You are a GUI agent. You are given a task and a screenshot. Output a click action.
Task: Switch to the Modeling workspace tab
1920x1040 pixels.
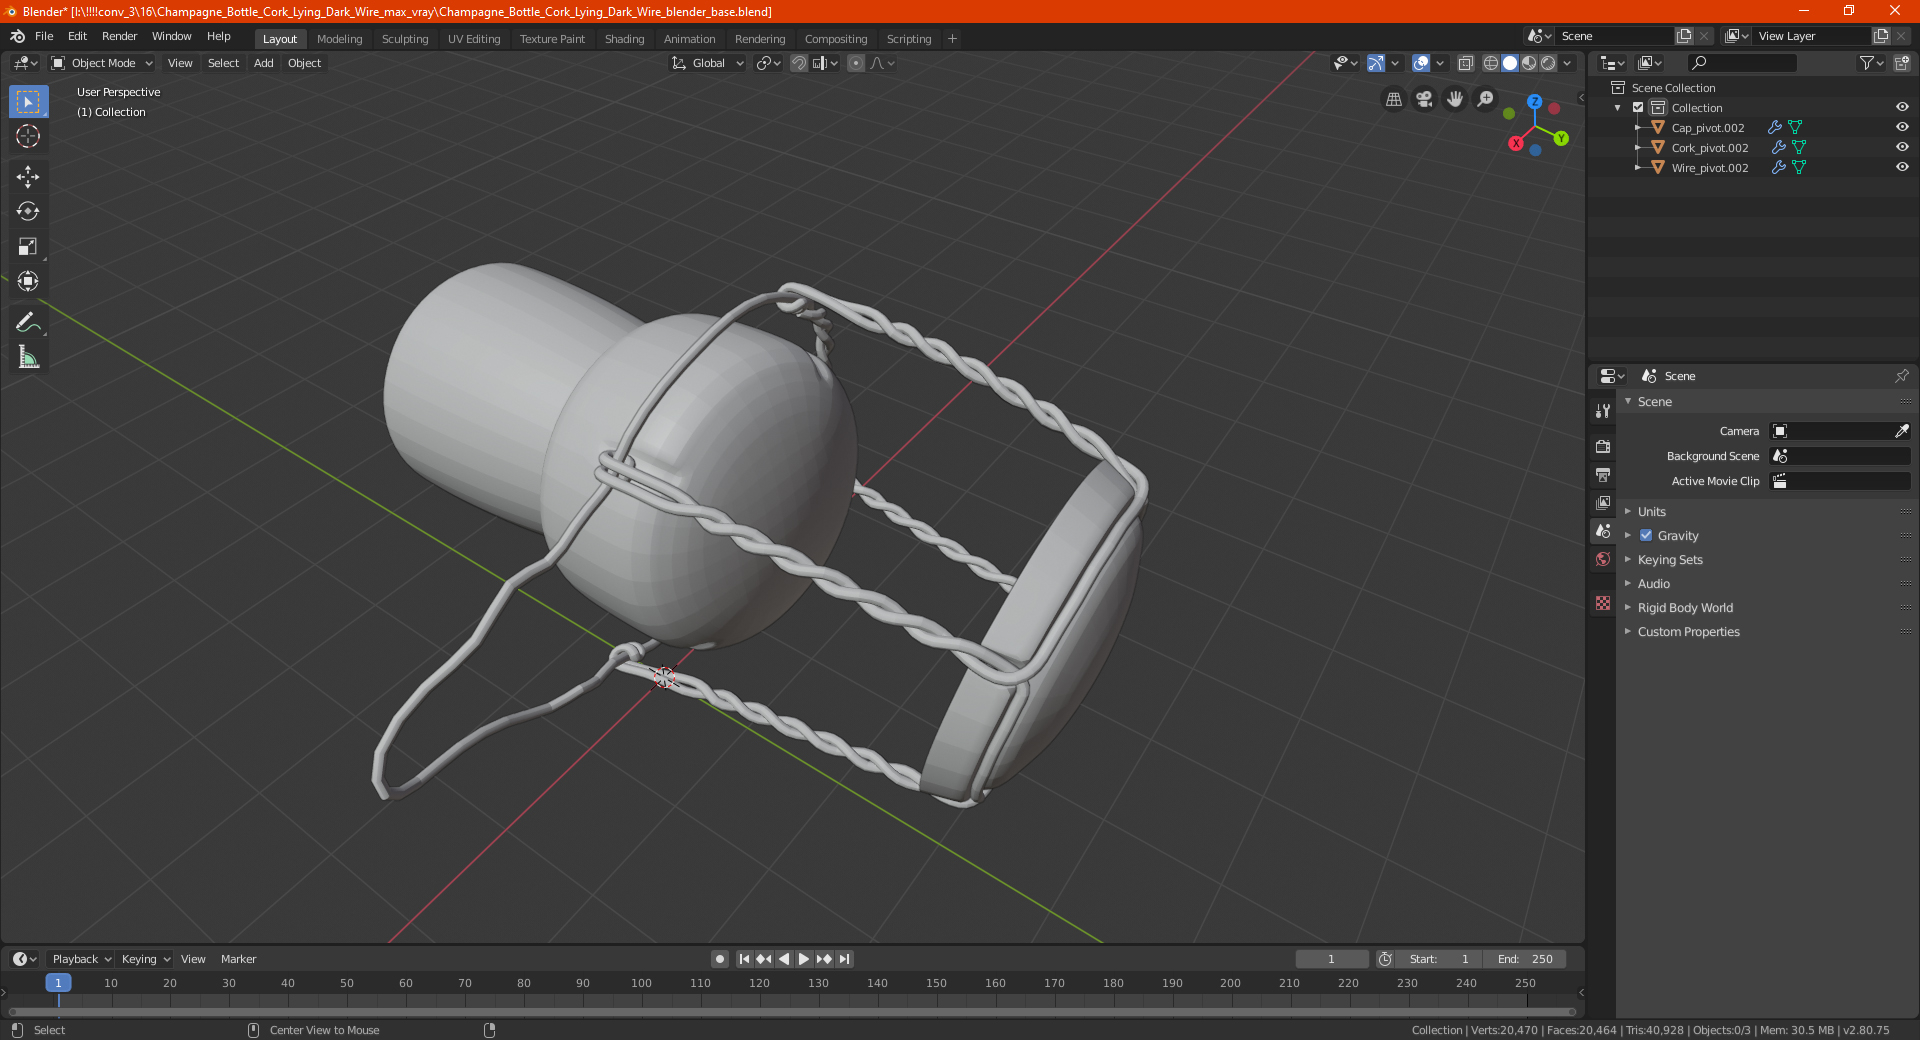[x=339, y=39]
